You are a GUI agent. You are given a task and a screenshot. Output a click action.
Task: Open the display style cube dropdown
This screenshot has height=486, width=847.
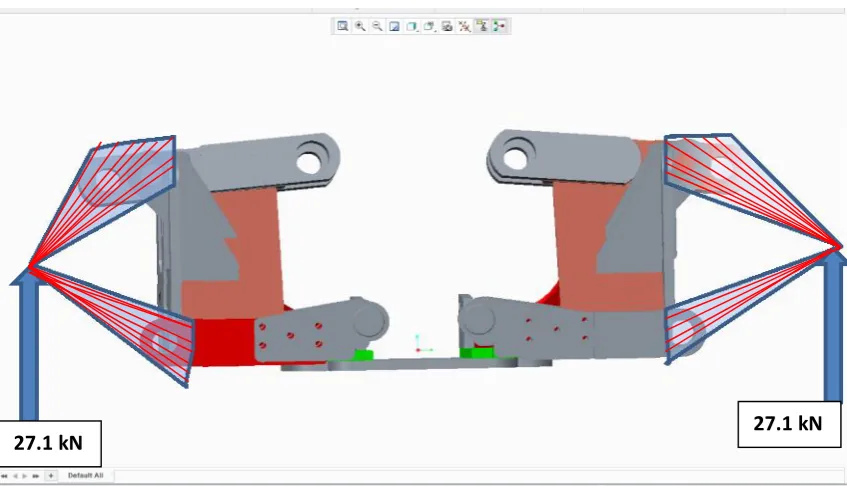tap(412, 26)
